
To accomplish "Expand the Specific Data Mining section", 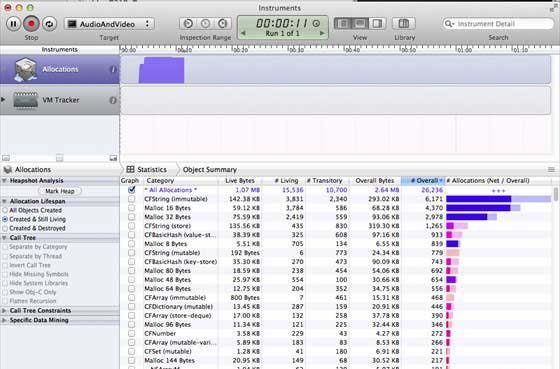I will tap(4, 320).
